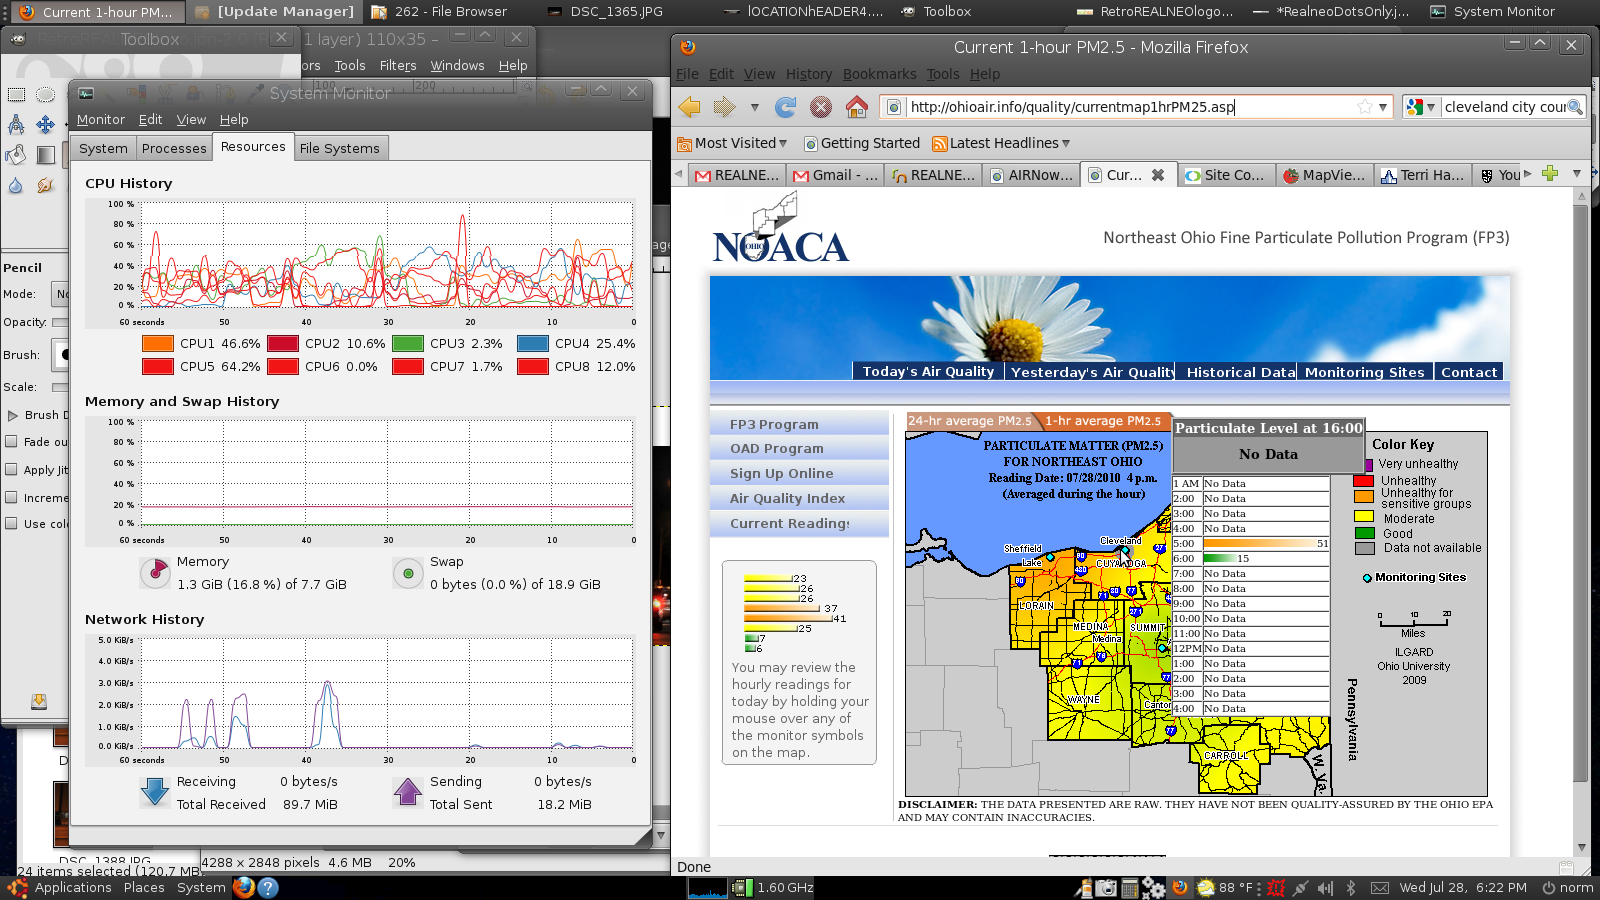
Task: Open the FP3 Program sidebar link
Action: 774,424
